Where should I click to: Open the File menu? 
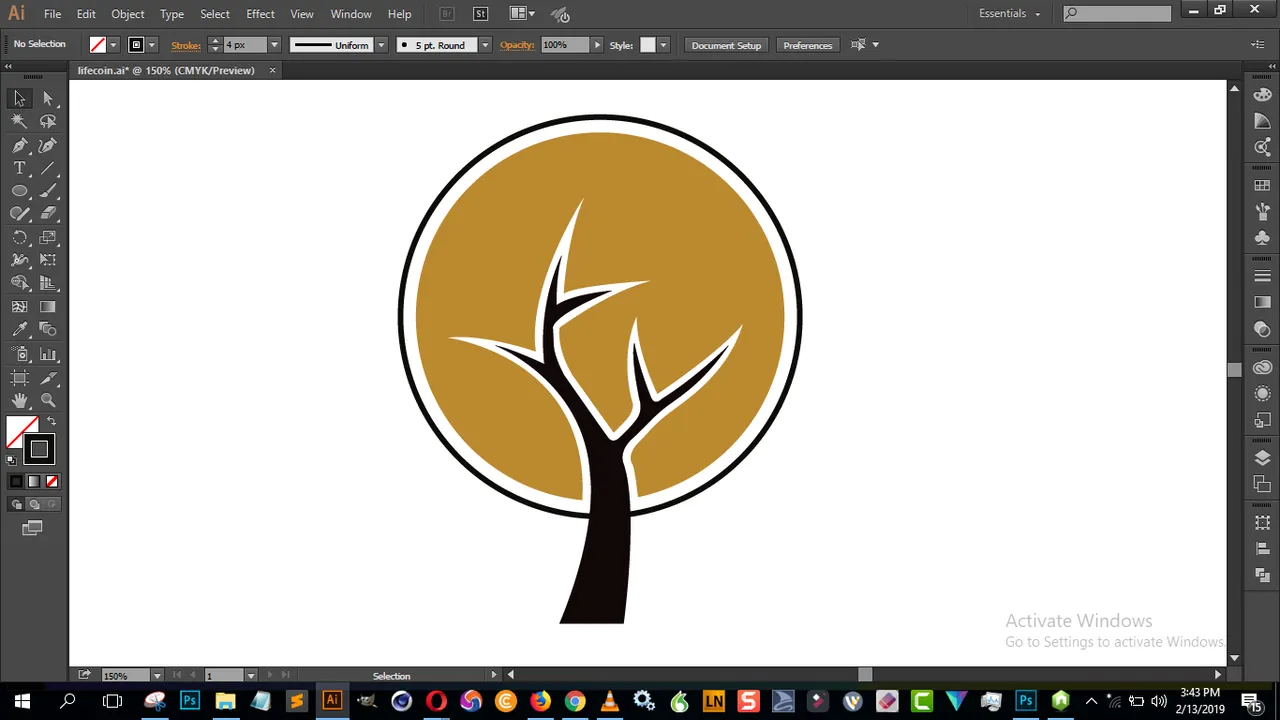[x=52, y=14]
